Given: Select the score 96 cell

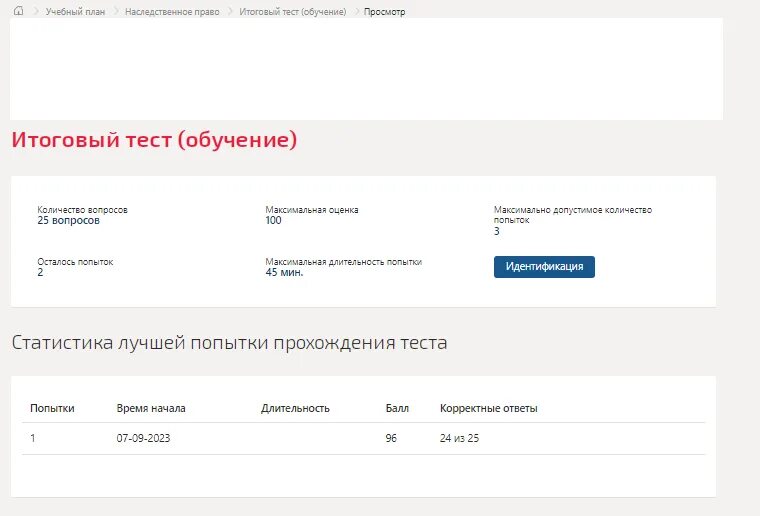Looking at the screenshot, I should [392, 438].
